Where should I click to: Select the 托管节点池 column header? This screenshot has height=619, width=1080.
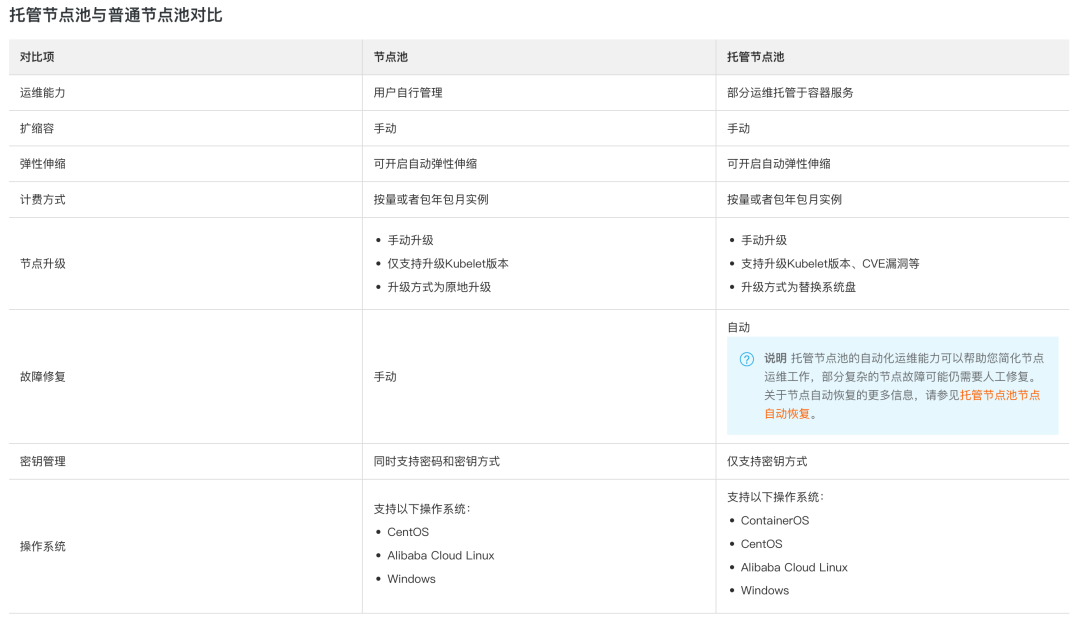tap(755, 57)
